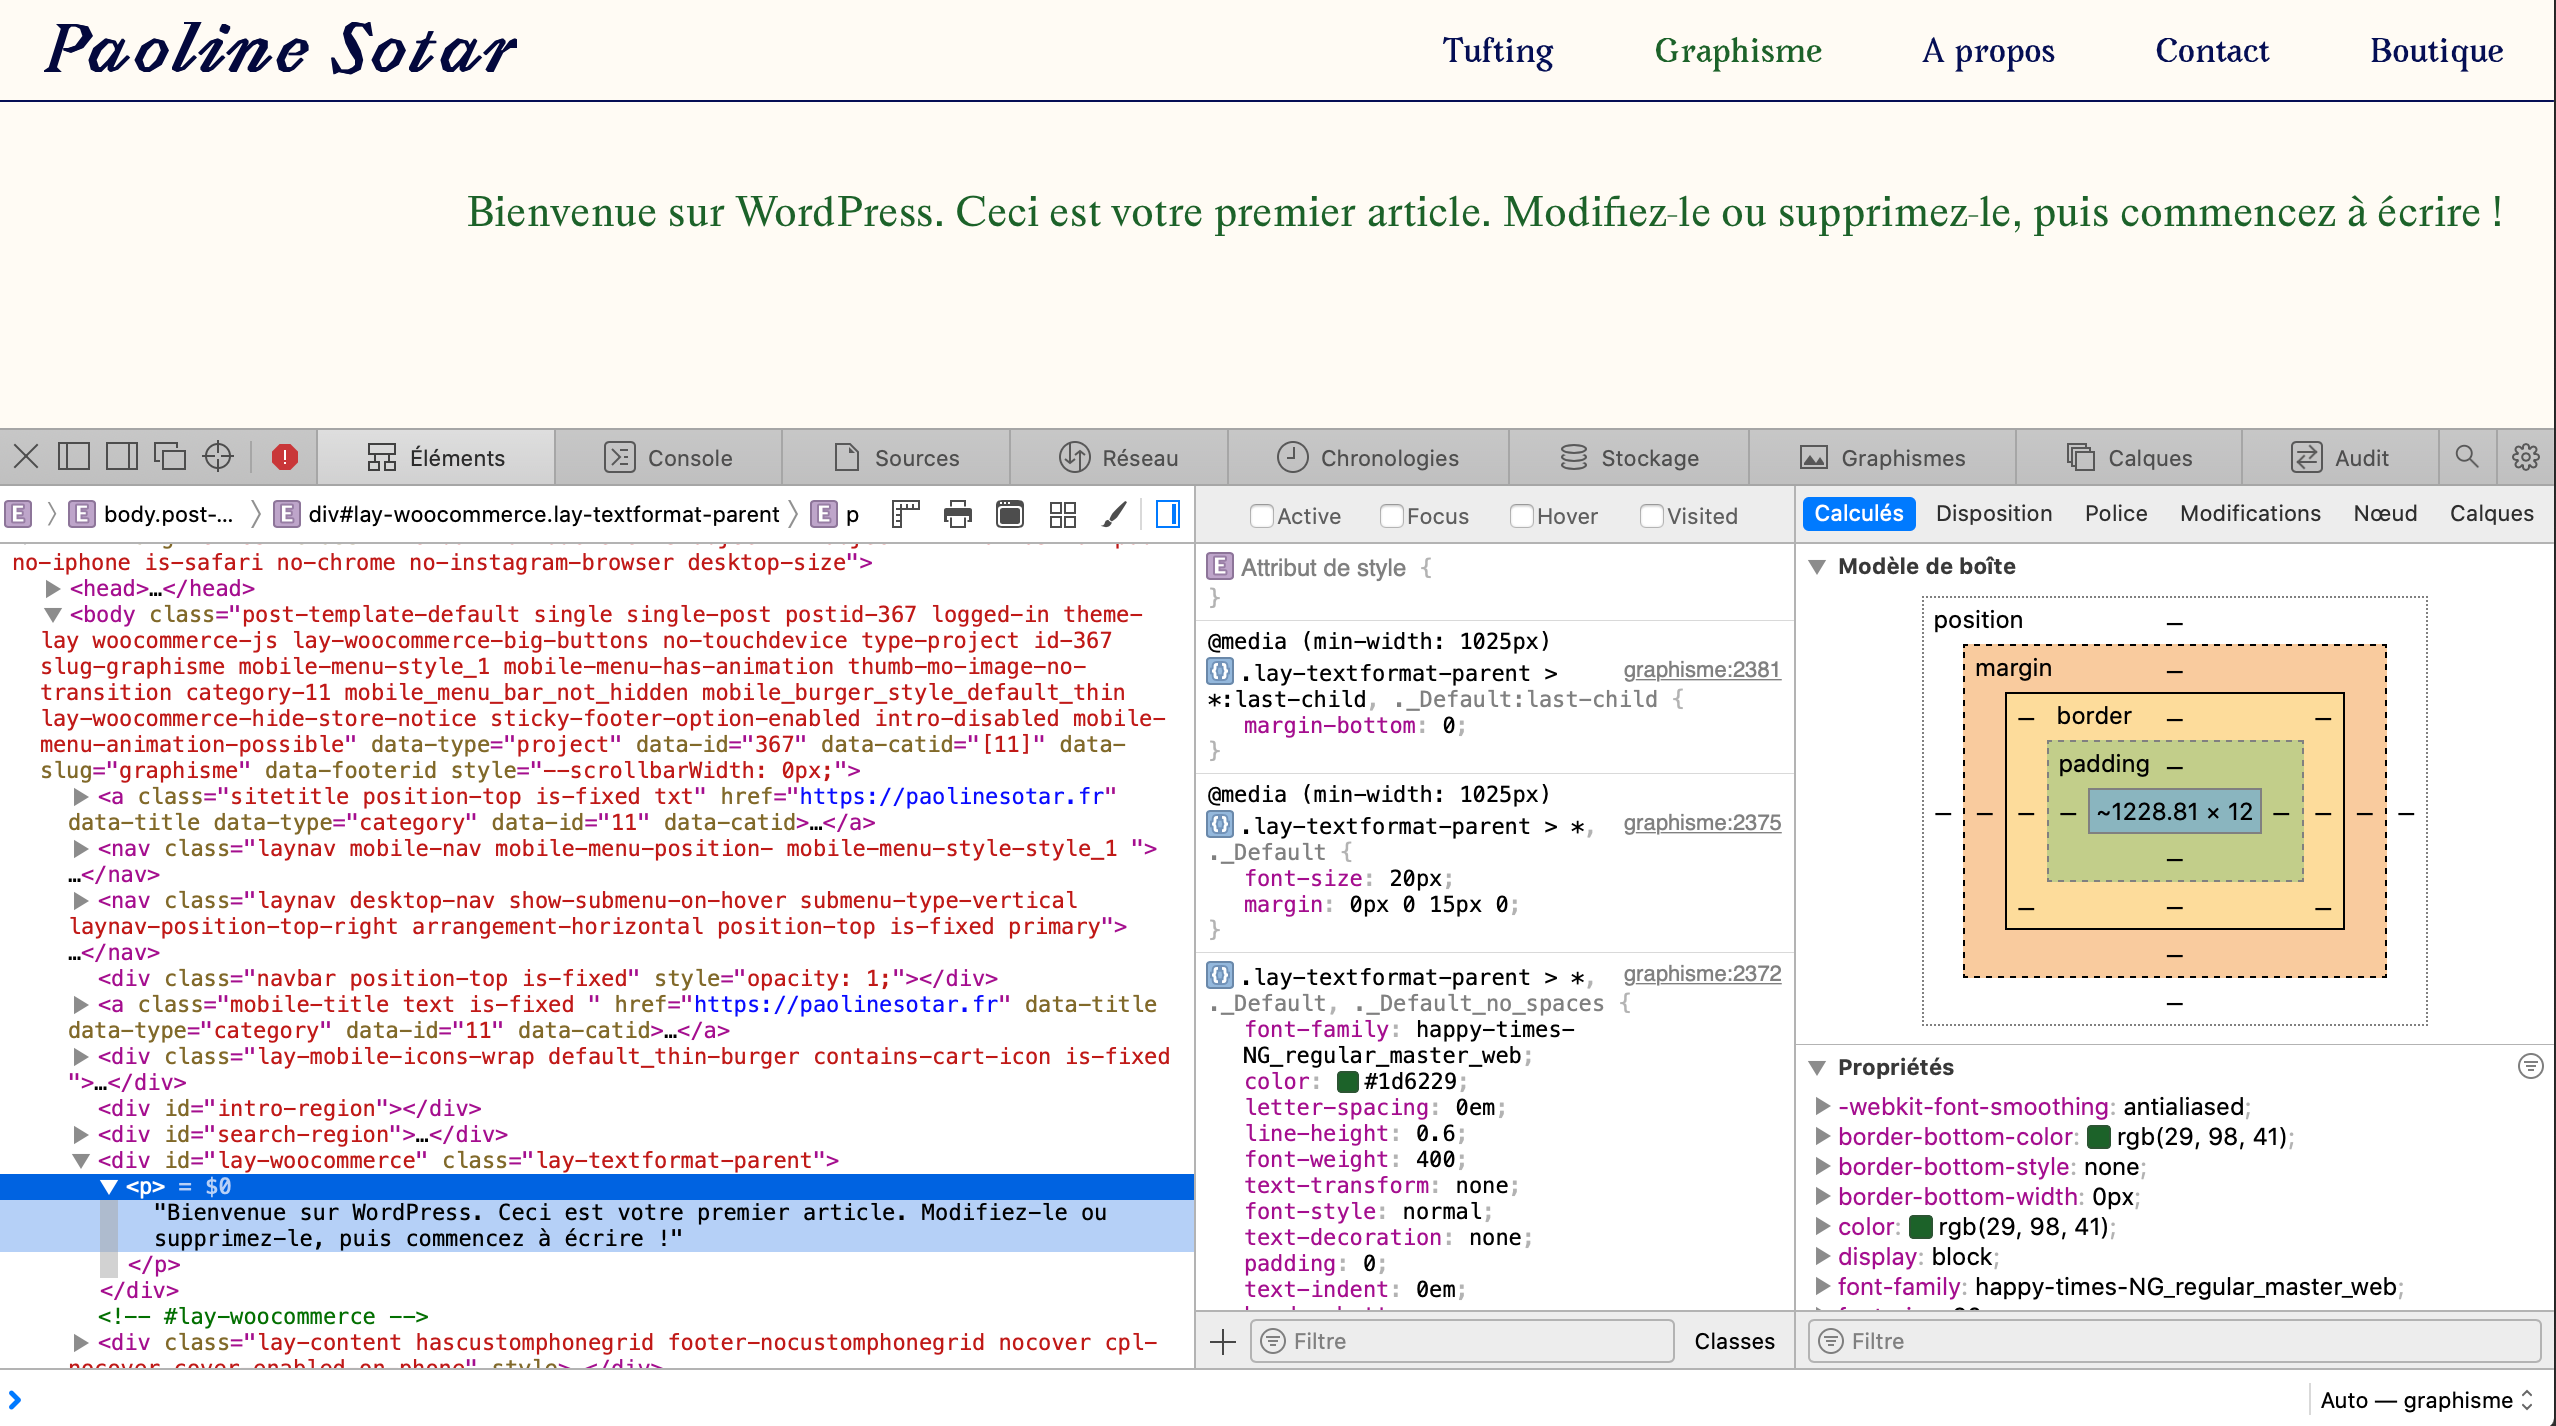Click the Classes button
This screenshot has height=1426, width=2556.
coord(1734,1341)
